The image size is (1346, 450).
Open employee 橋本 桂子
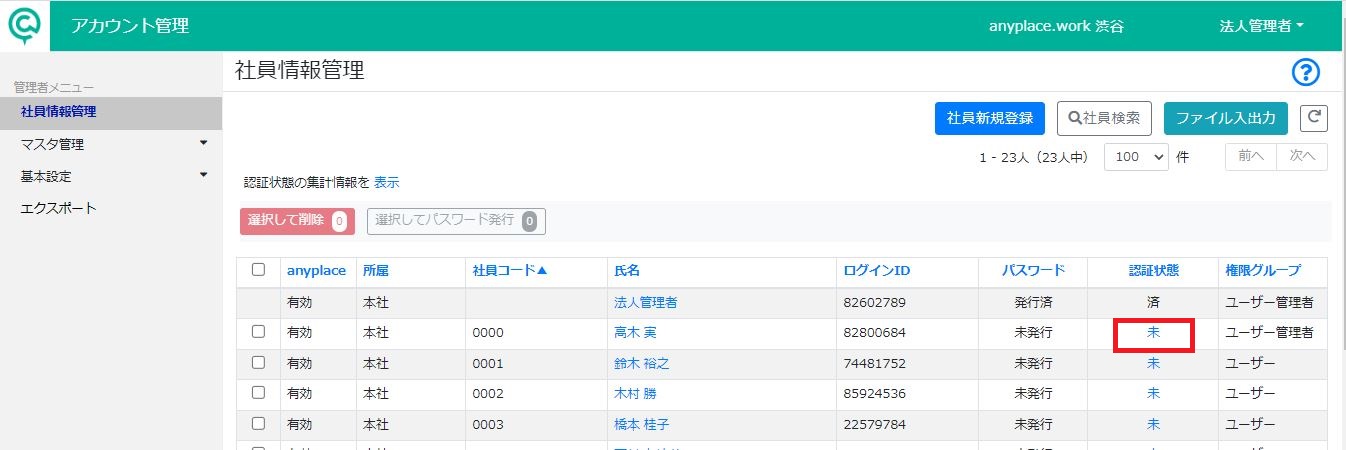coord(641,425)
